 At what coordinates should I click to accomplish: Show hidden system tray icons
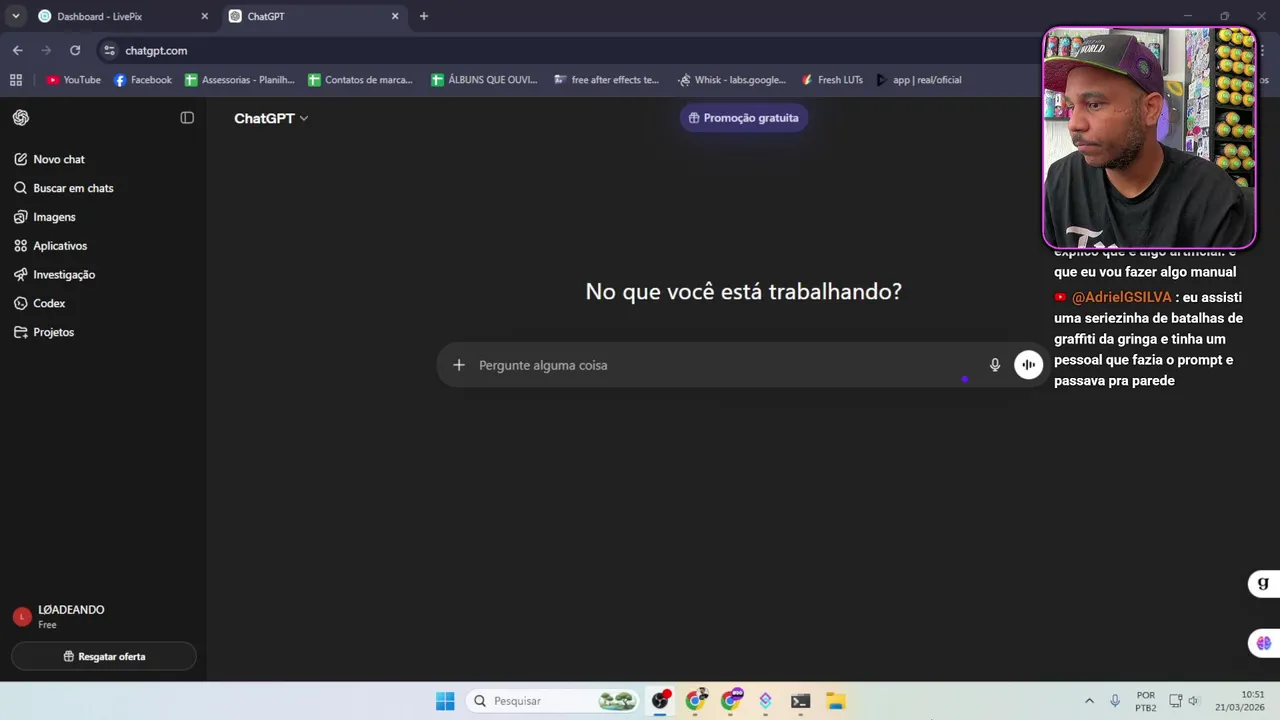[x=1089, y=701]
